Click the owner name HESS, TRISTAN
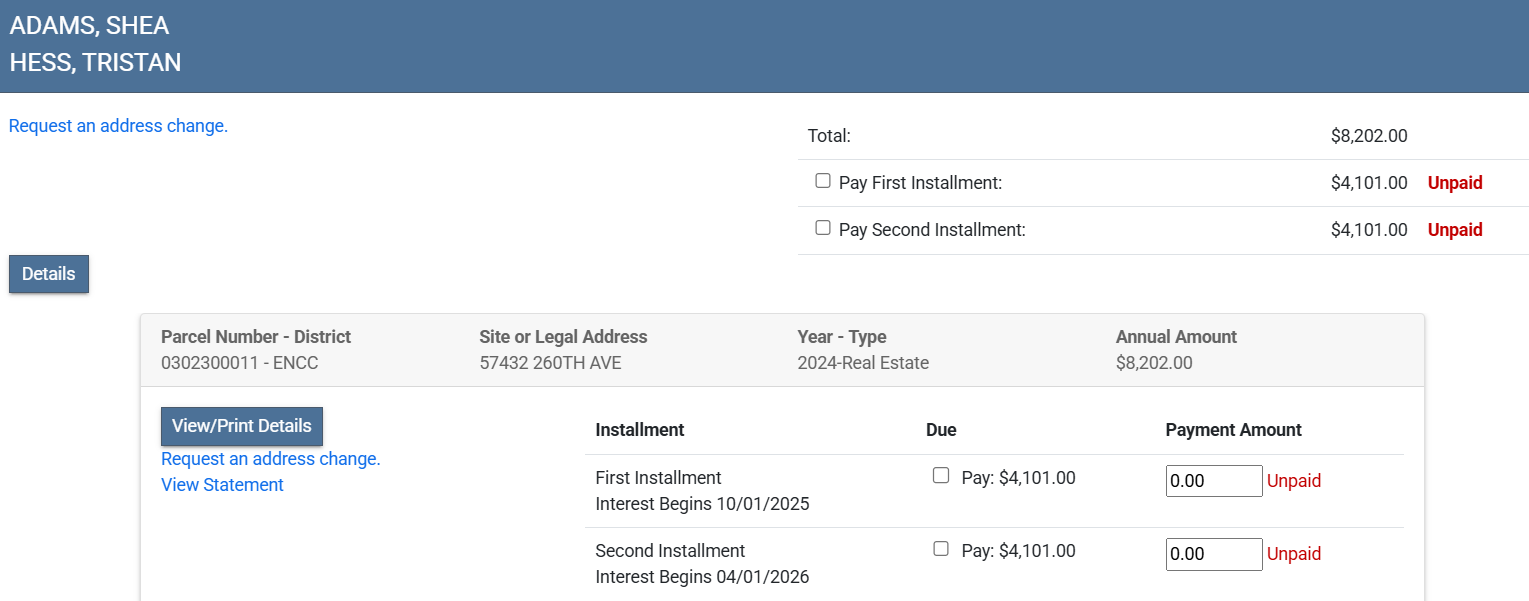 pyautogui.click(x=95, y=63)
